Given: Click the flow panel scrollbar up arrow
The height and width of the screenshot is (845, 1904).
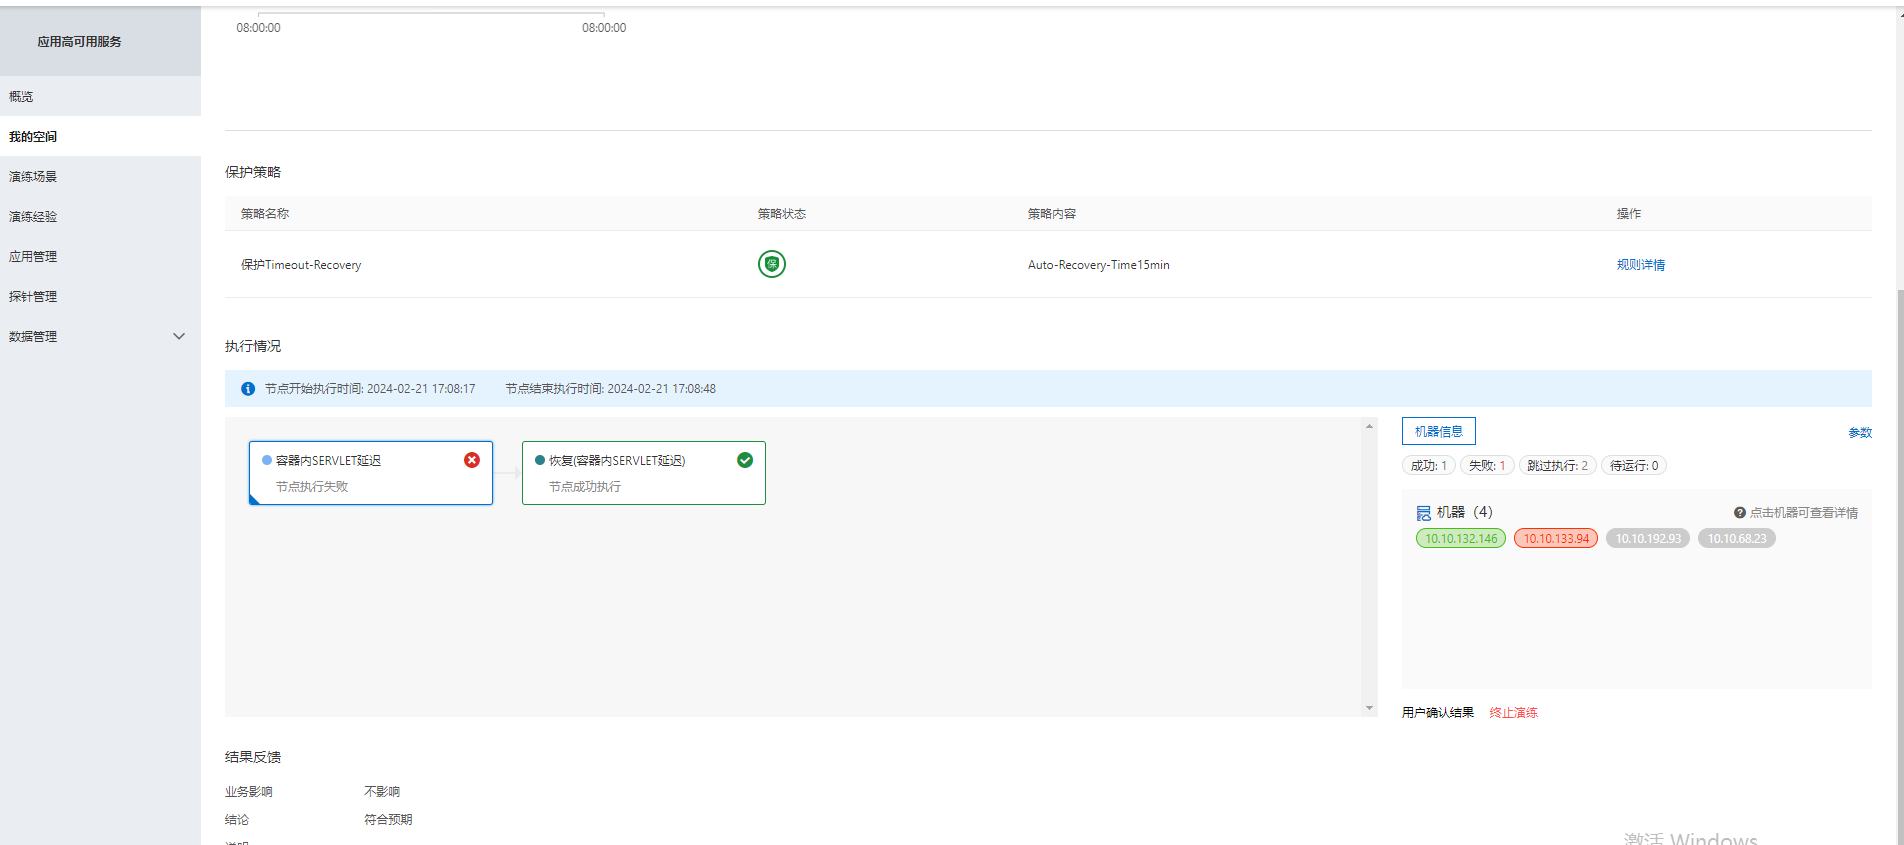Looking at the screenshot, I should point(1369,426).
